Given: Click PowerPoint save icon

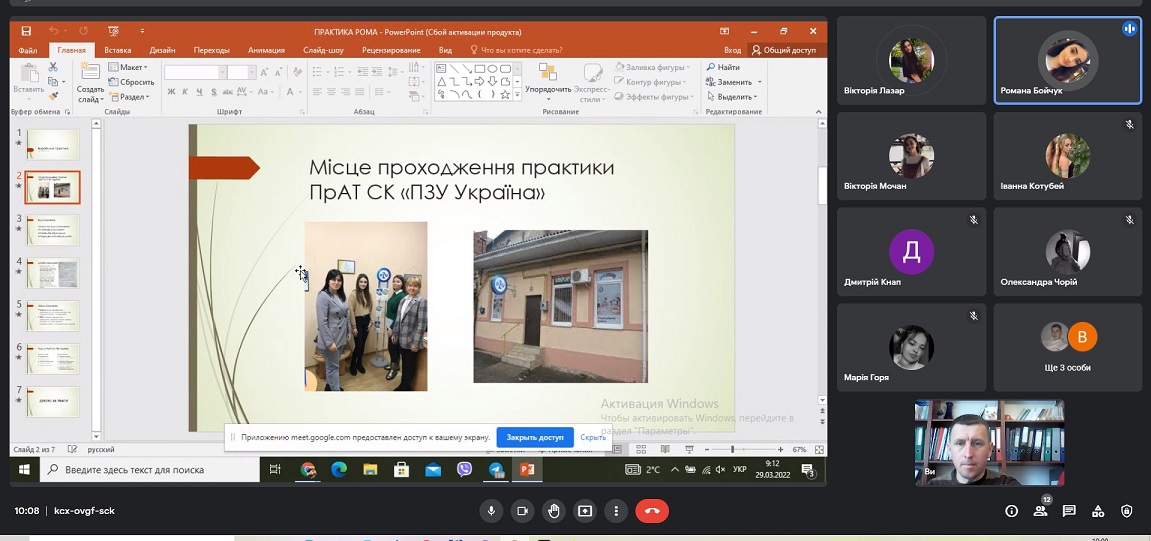Looking at the screenshot, I should pyautogui.click(x=26, y=32).
